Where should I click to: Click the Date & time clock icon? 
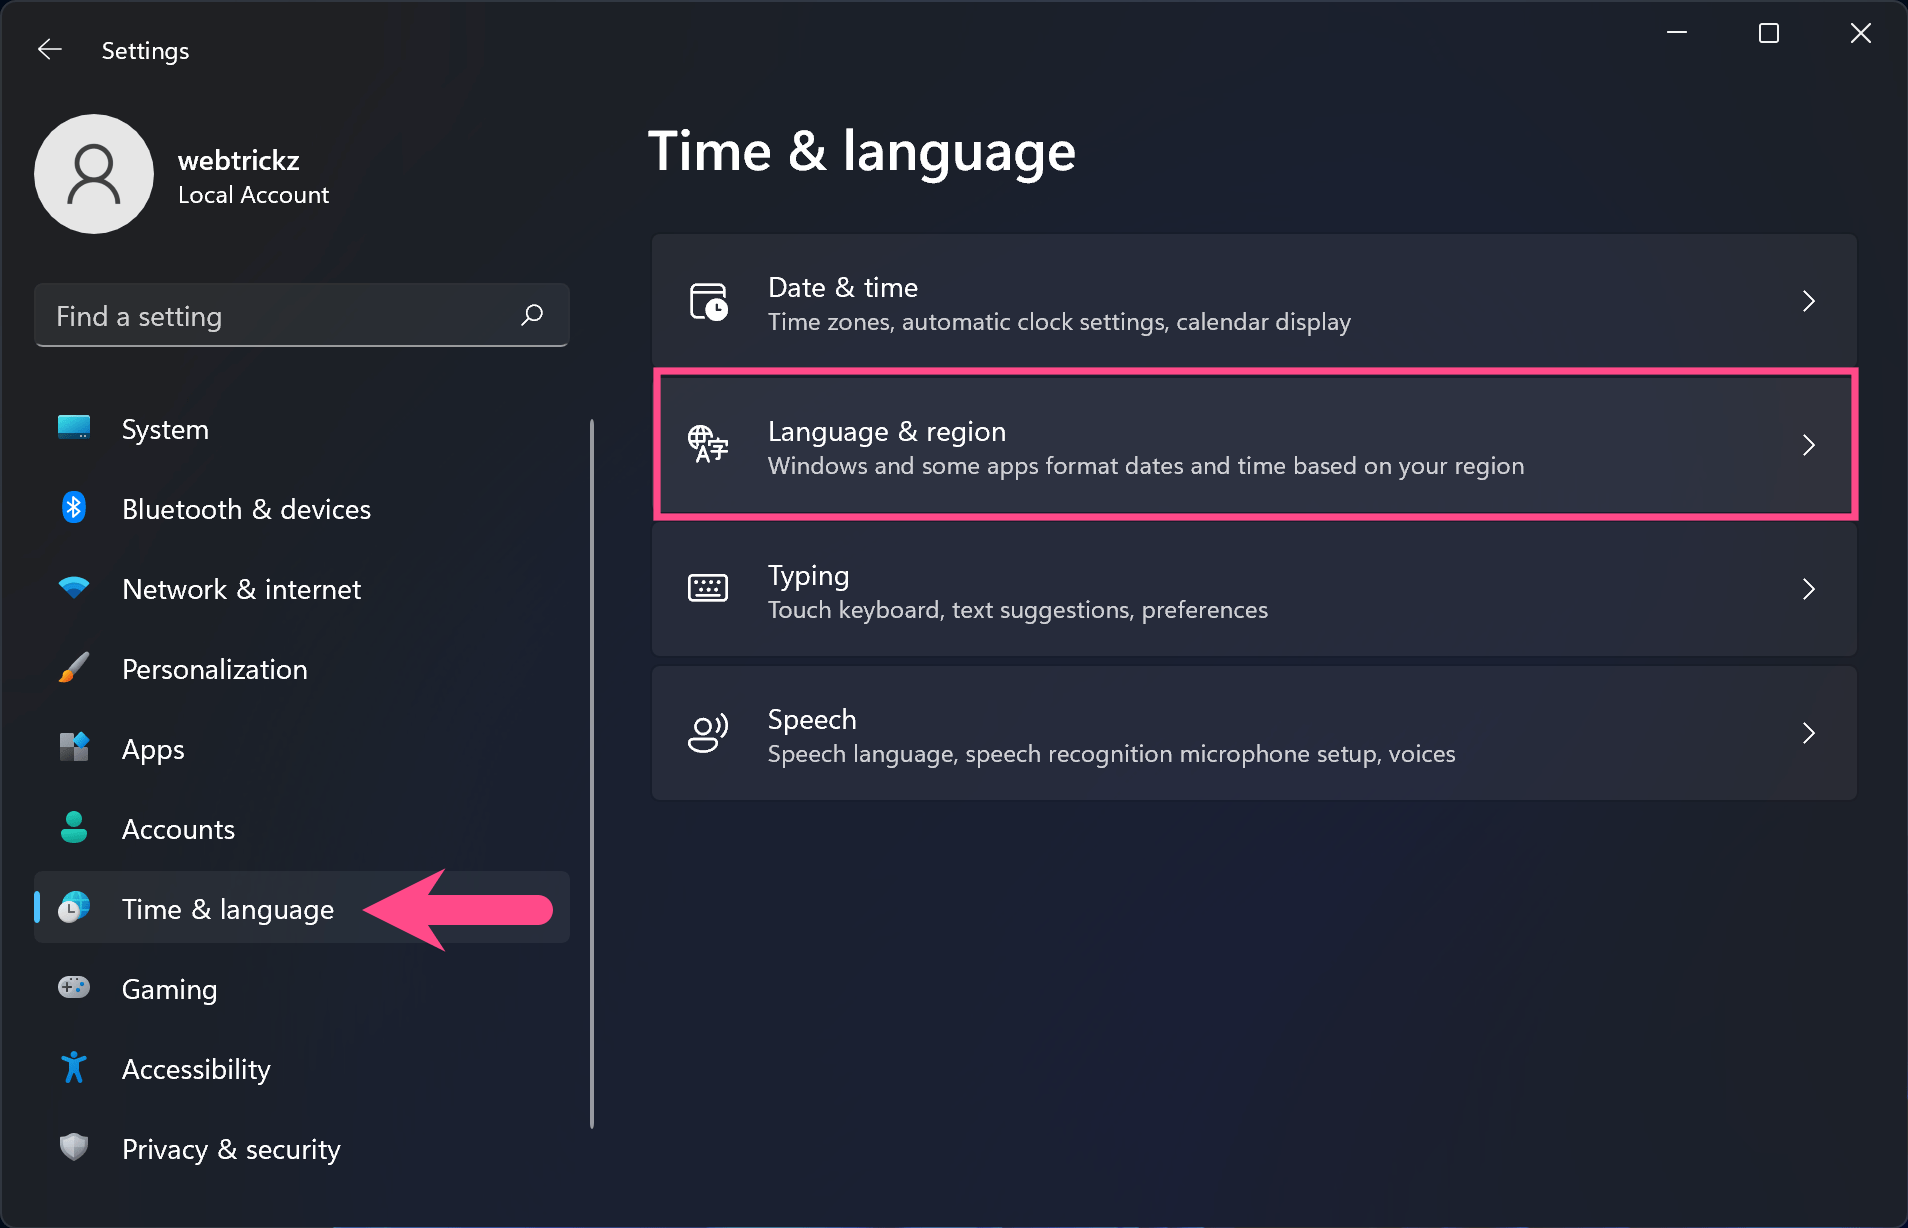point(708,302)
